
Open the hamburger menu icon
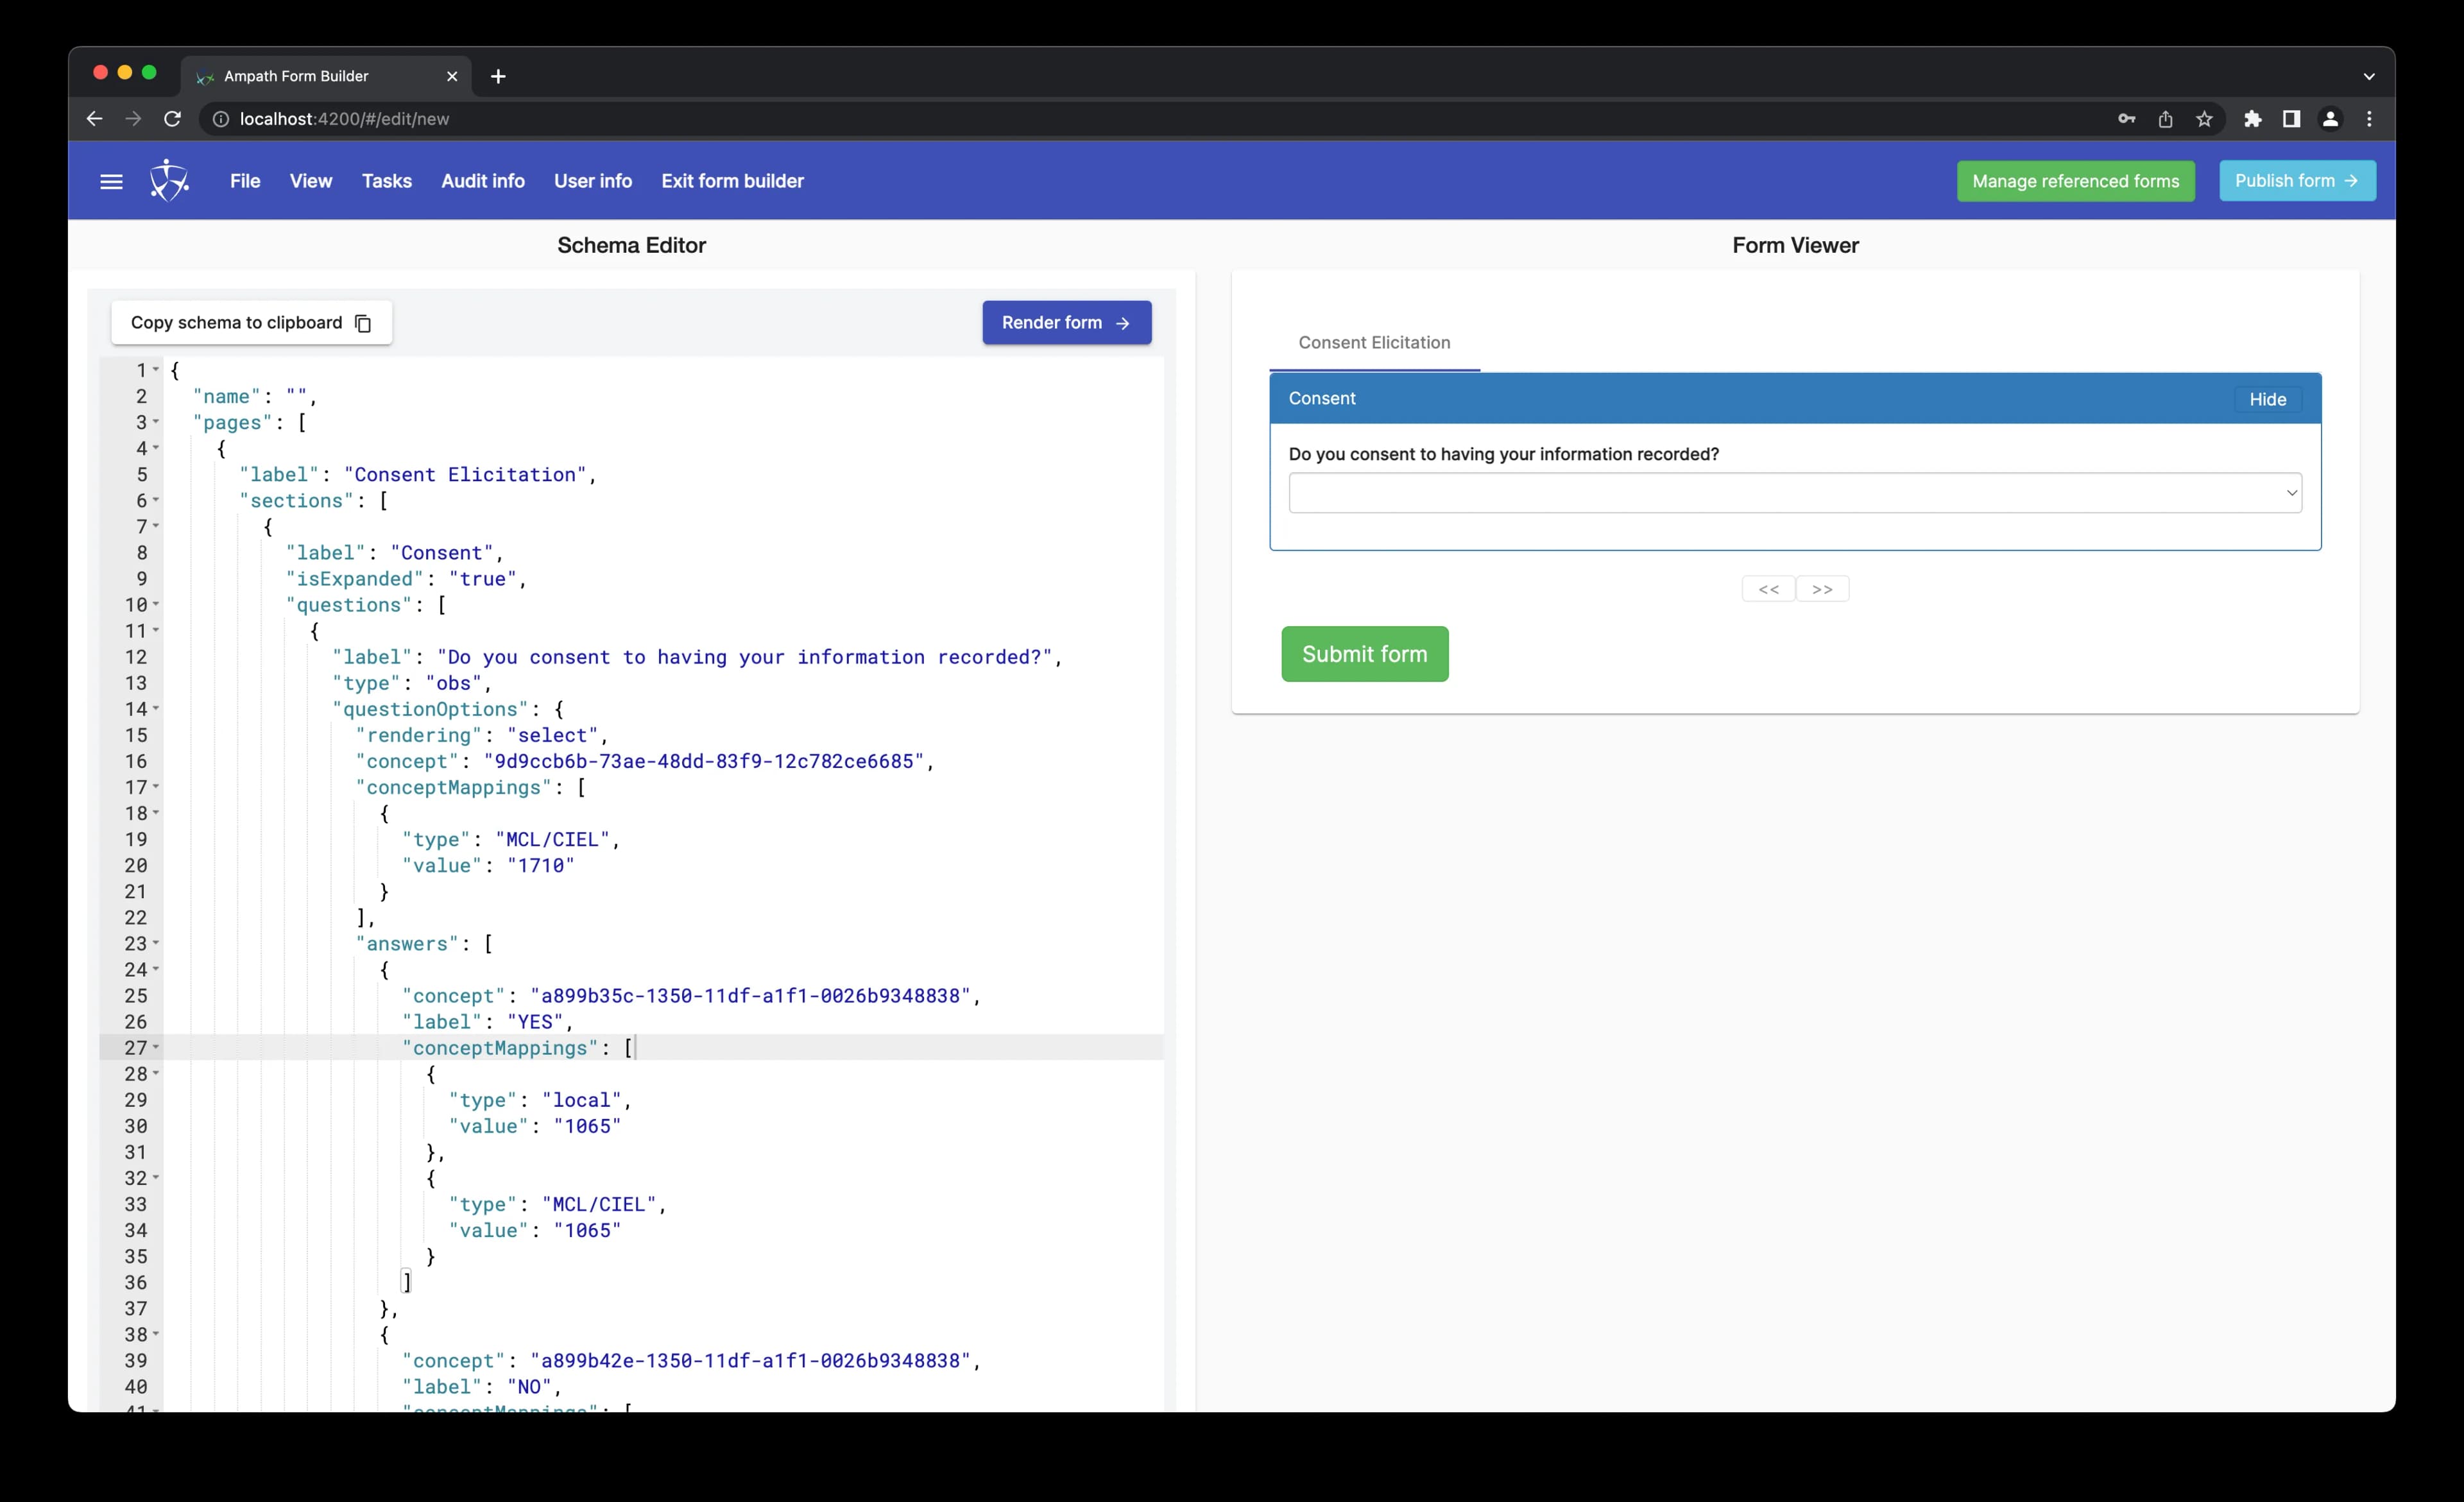click(x=111, y=180)
